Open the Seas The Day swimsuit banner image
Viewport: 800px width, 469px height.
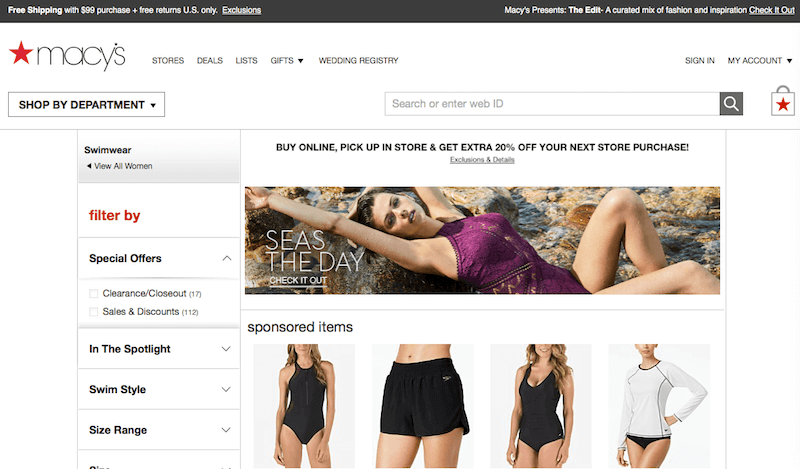[482, 240]
